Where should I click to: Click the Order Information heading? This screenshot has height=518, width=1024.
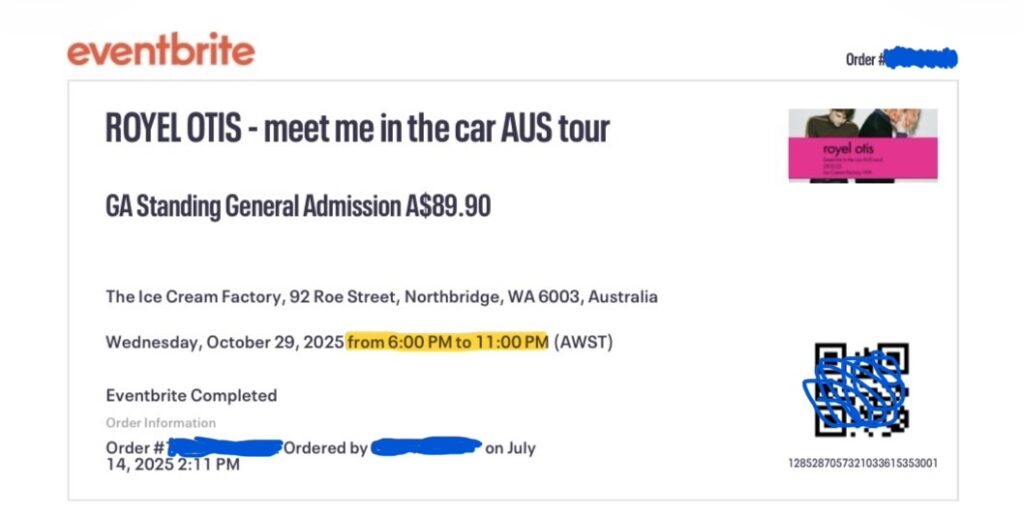(x=160, y=423)
